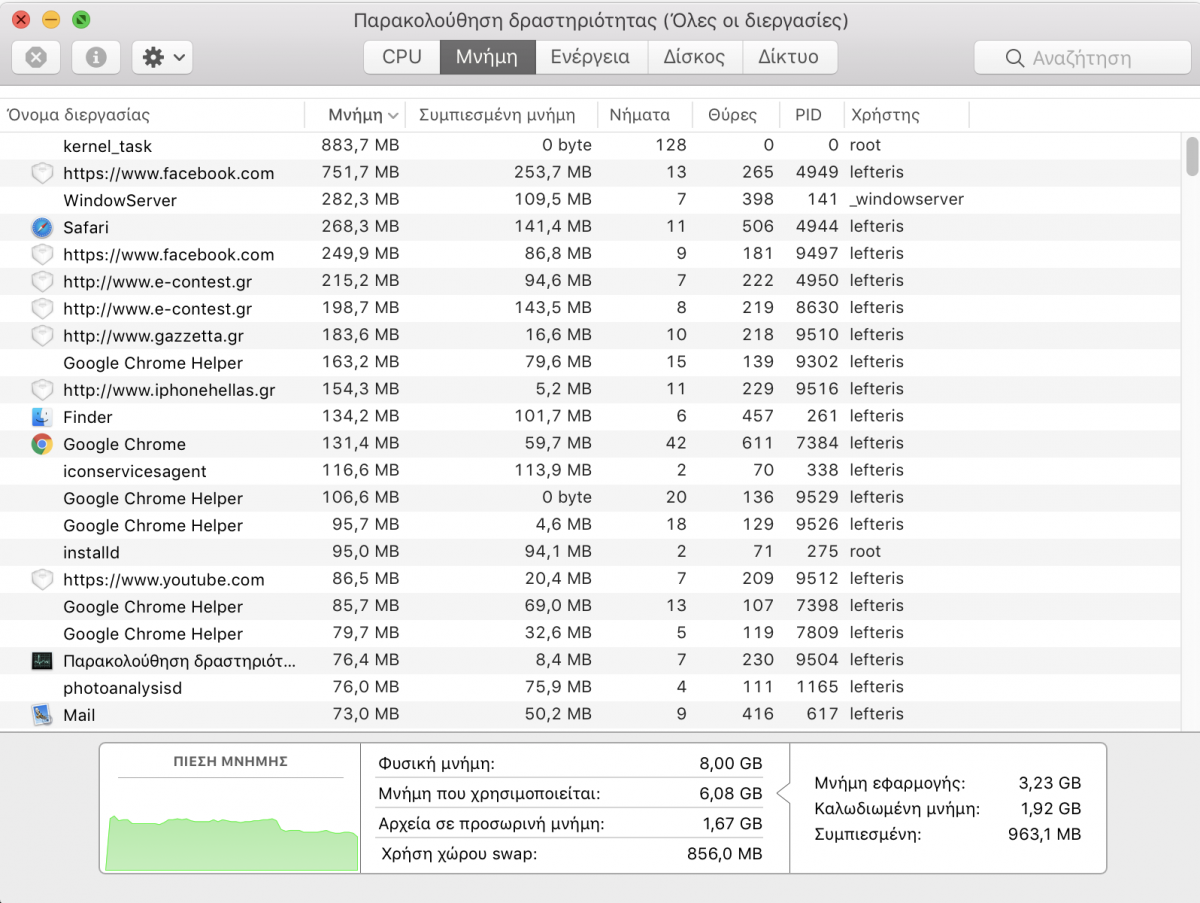This screenshot has width=1200, height=903.
Task: Switch to the Ενέργεια tab
Action: pos(590,57)
